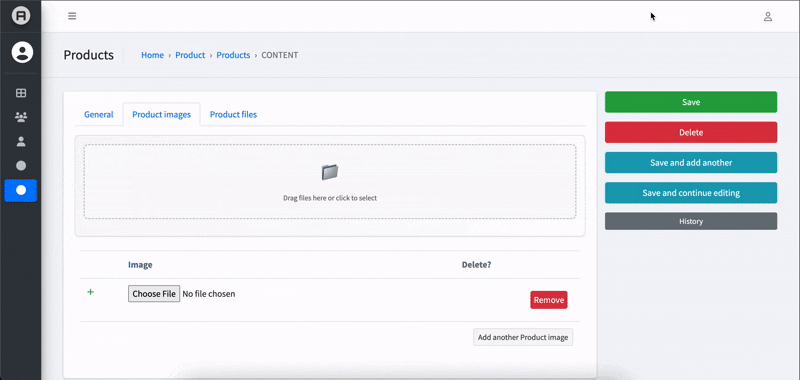Click the green Save button
The height and width of the screenshot is (380, 800).
691,102
